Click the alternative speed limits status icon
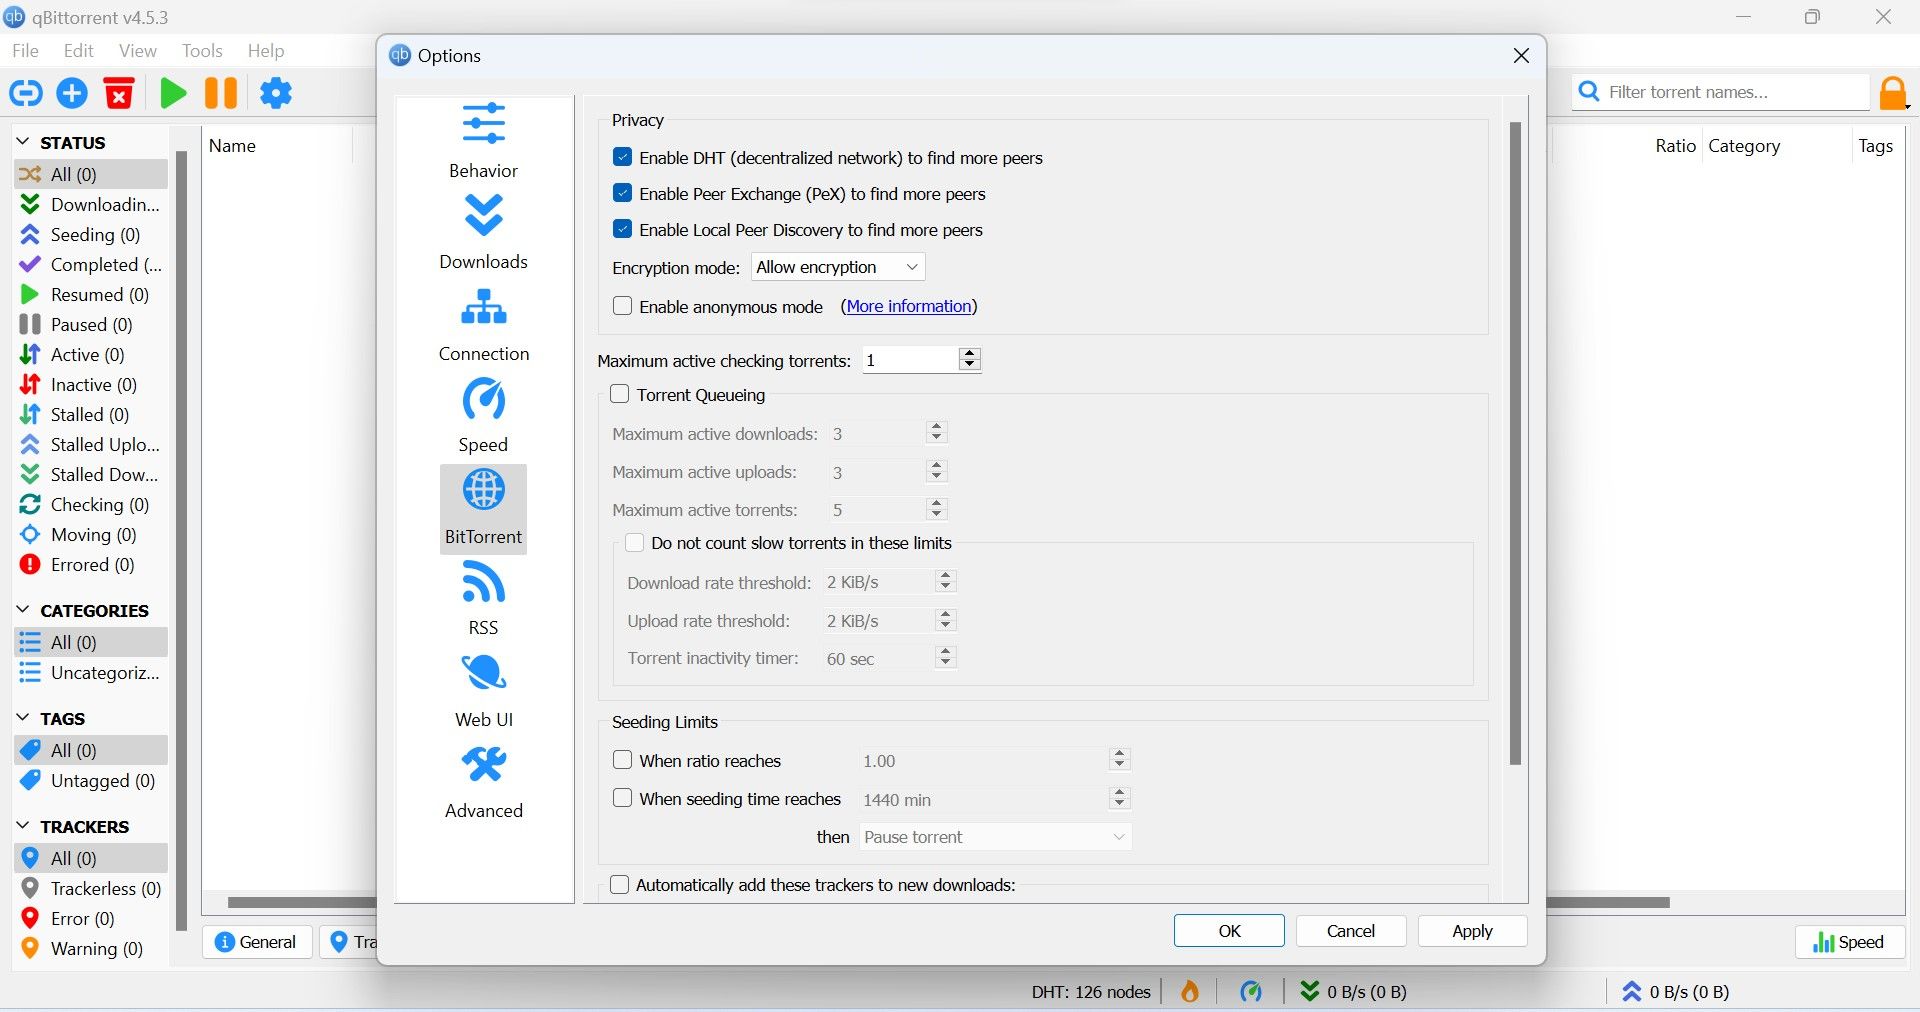The height and width of the screenshot is (1012, 1920). [1251, 991]
